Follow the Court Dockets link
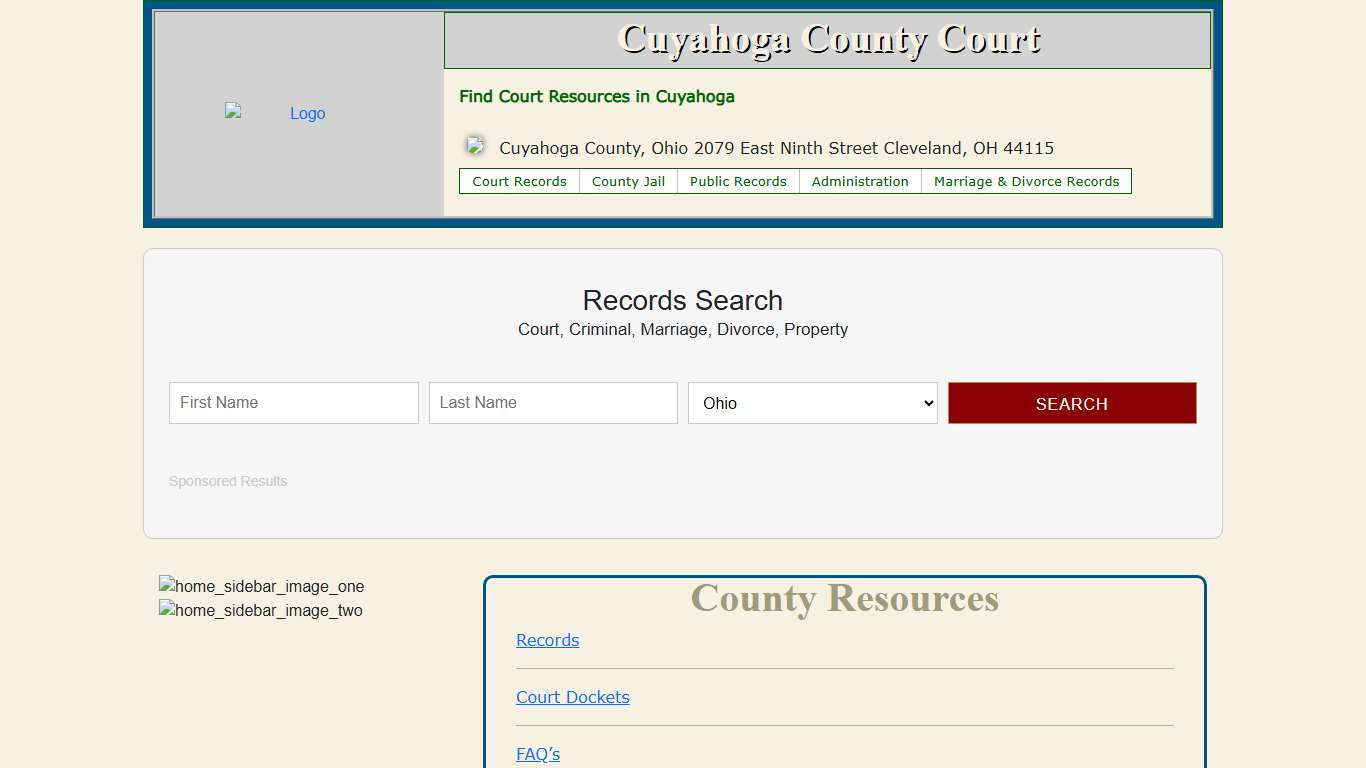Image resolution: width=1366 pixels, height=768 pixels. tap(572, 697)
